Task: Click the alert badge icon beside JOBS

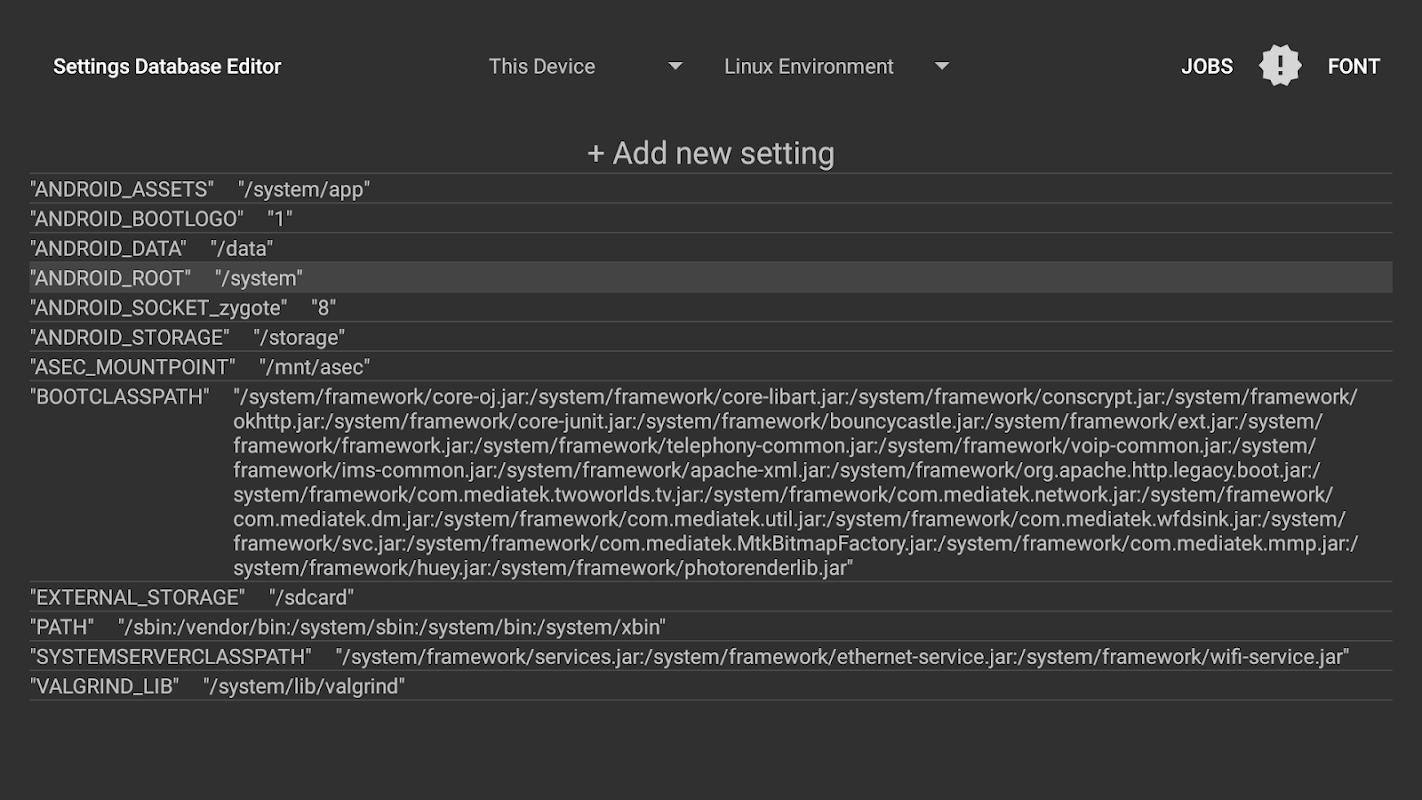Action: pos(1280,66)
